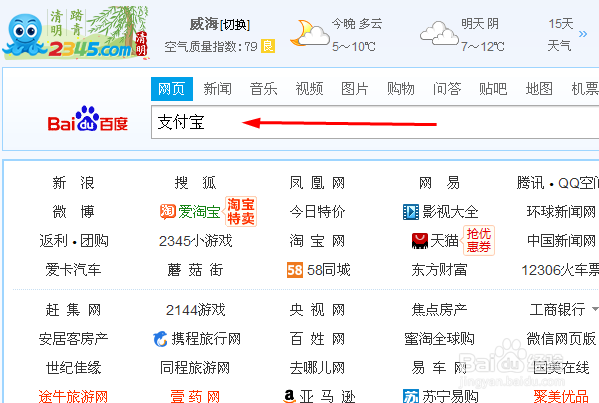Open the 央视网 link
The image size is (599, 403).
coord(317,310)
